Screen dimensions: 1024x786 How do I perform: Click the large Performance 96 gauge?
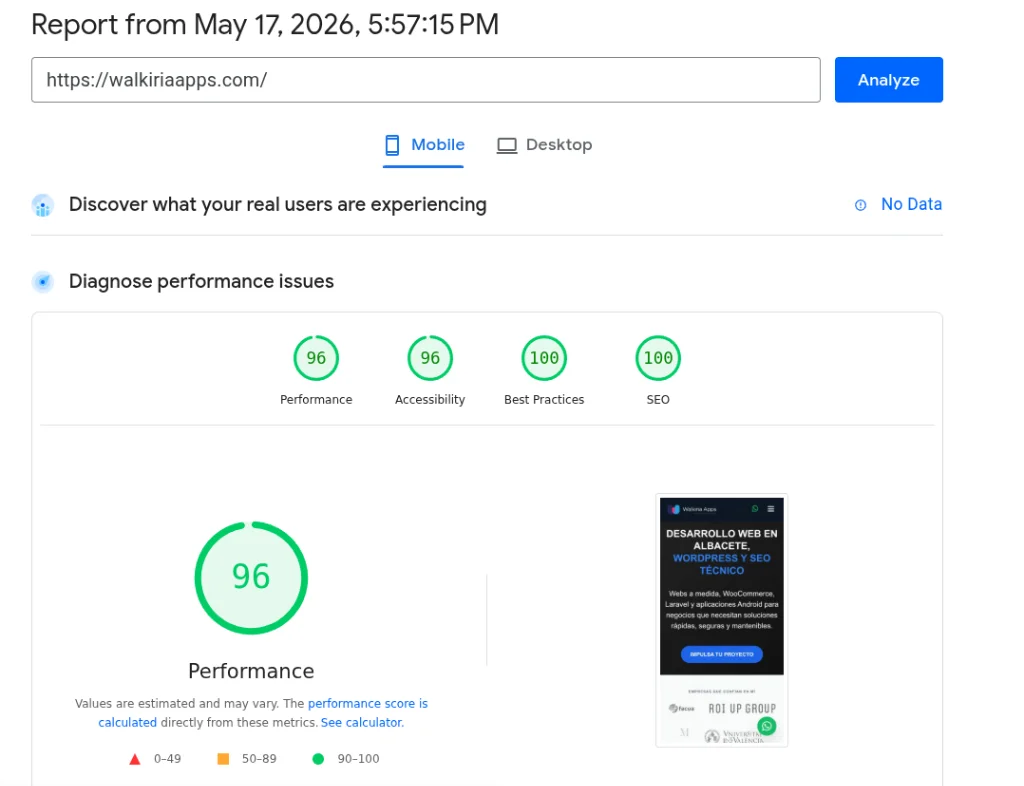251,577
